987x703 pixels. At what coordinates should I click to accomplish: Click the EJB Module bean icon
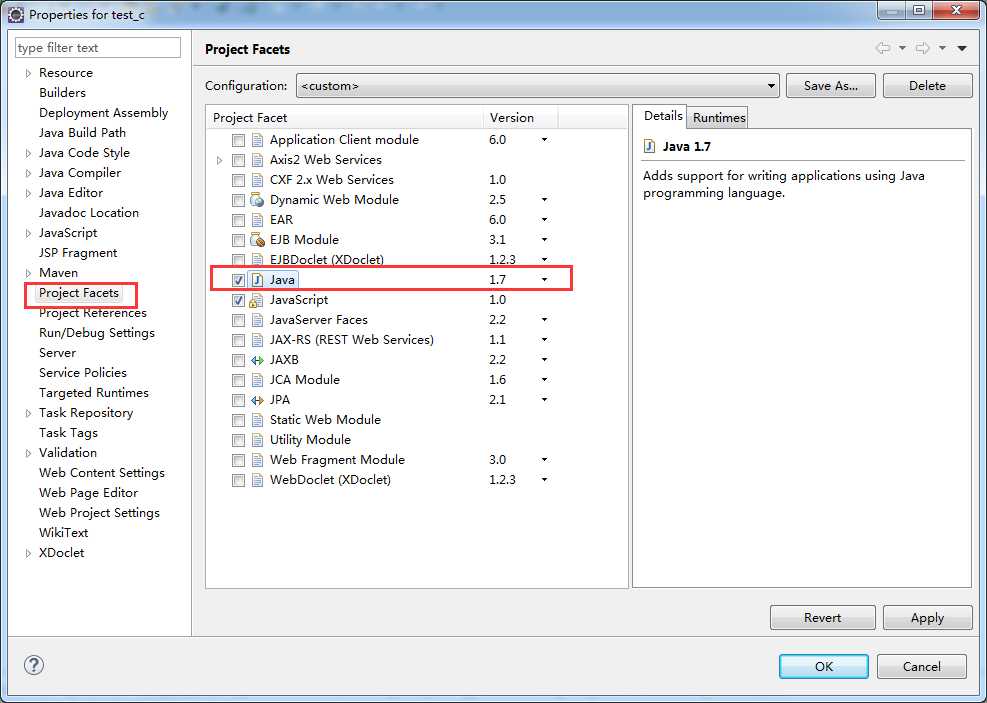tap(257, 240)
